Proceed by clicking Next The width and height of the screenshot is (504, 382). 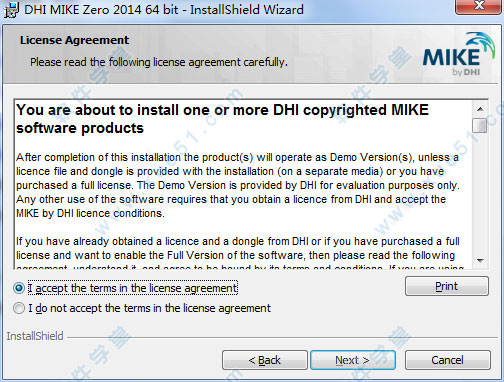pos(353,360)
